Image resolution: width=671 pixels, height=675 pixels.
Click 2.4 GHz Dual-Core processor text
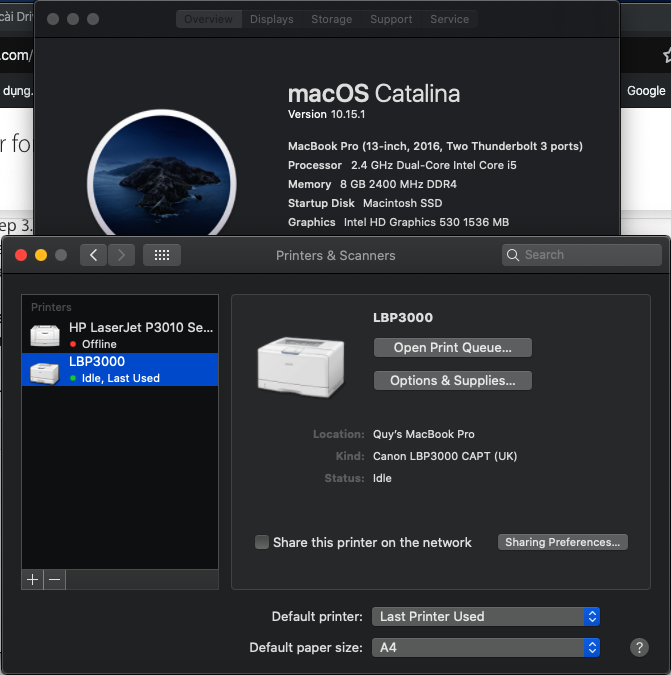pyautogui.click(x=433, y=165)
